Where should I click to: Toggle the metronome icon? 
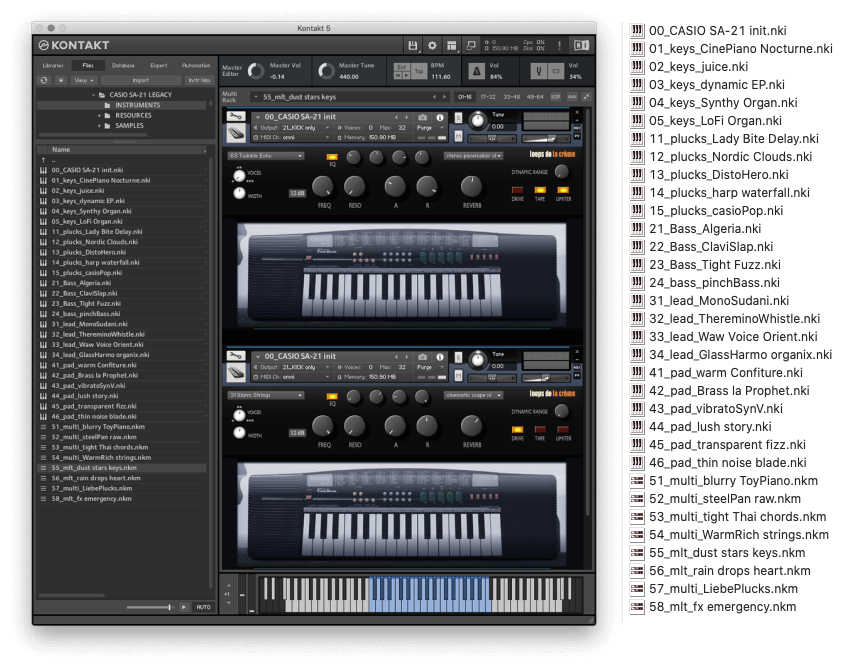477,71
